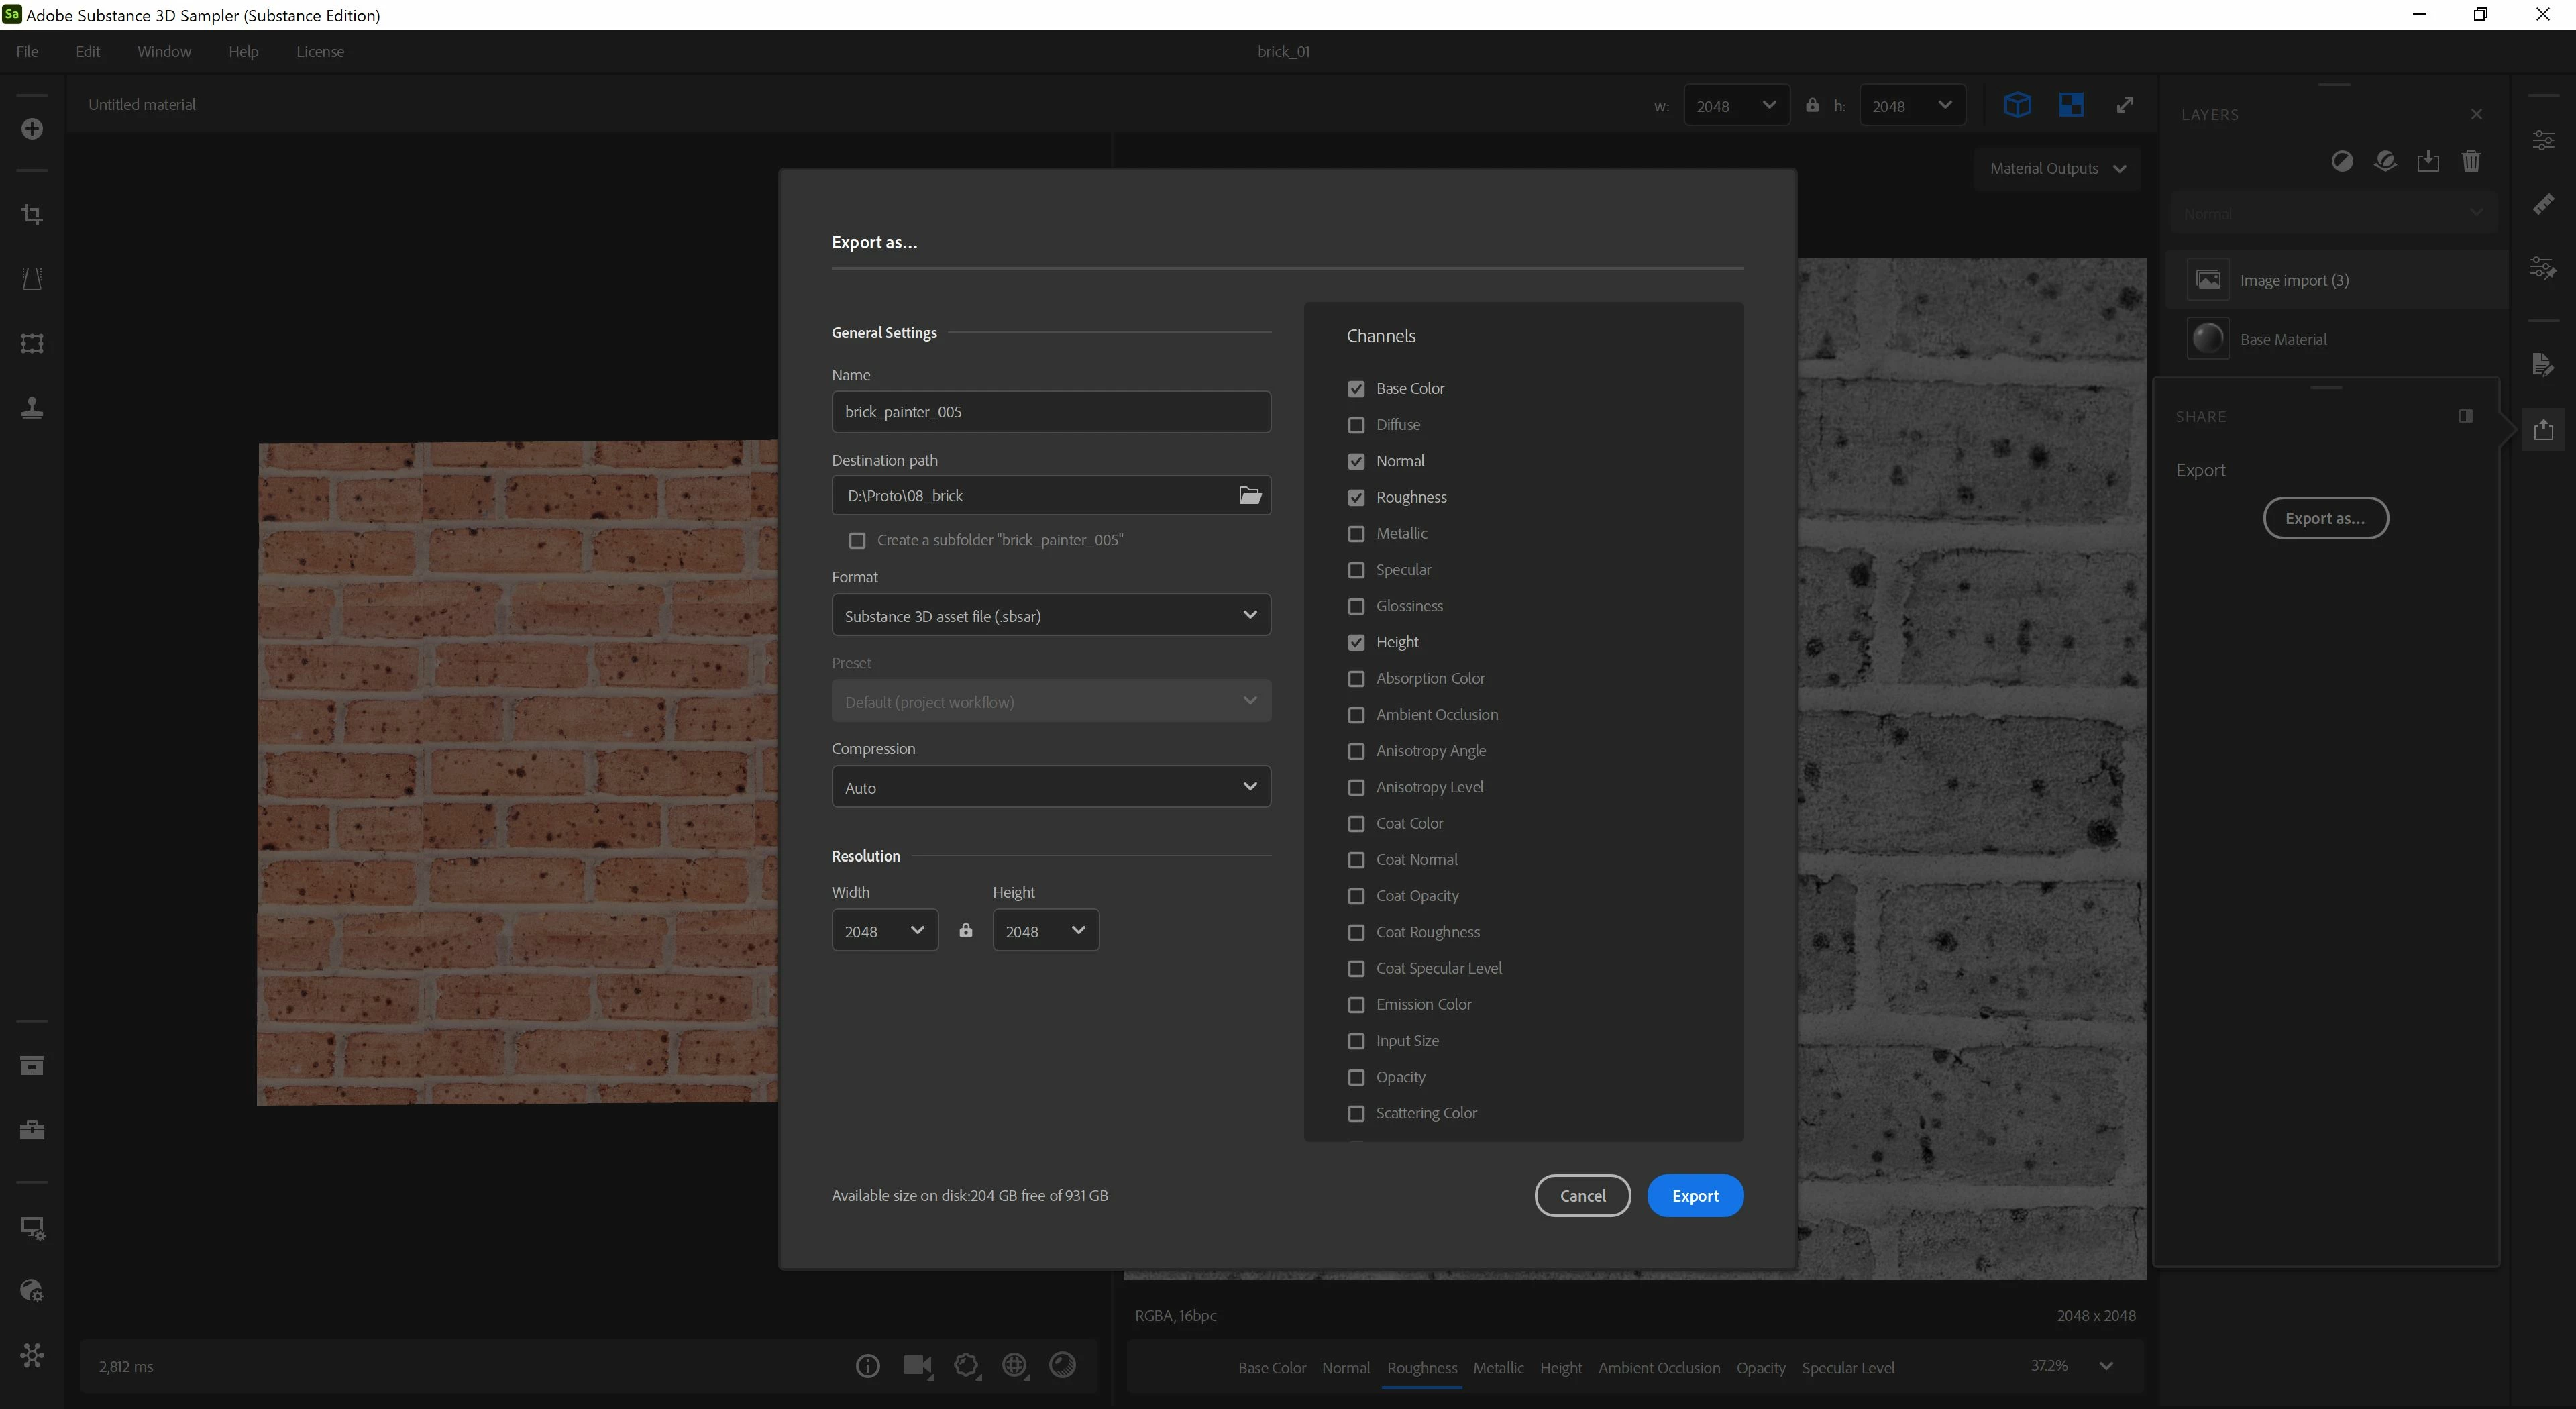Switch to the Height output tab
The image size is (2576, 1409).
tap(1560, 1367)
